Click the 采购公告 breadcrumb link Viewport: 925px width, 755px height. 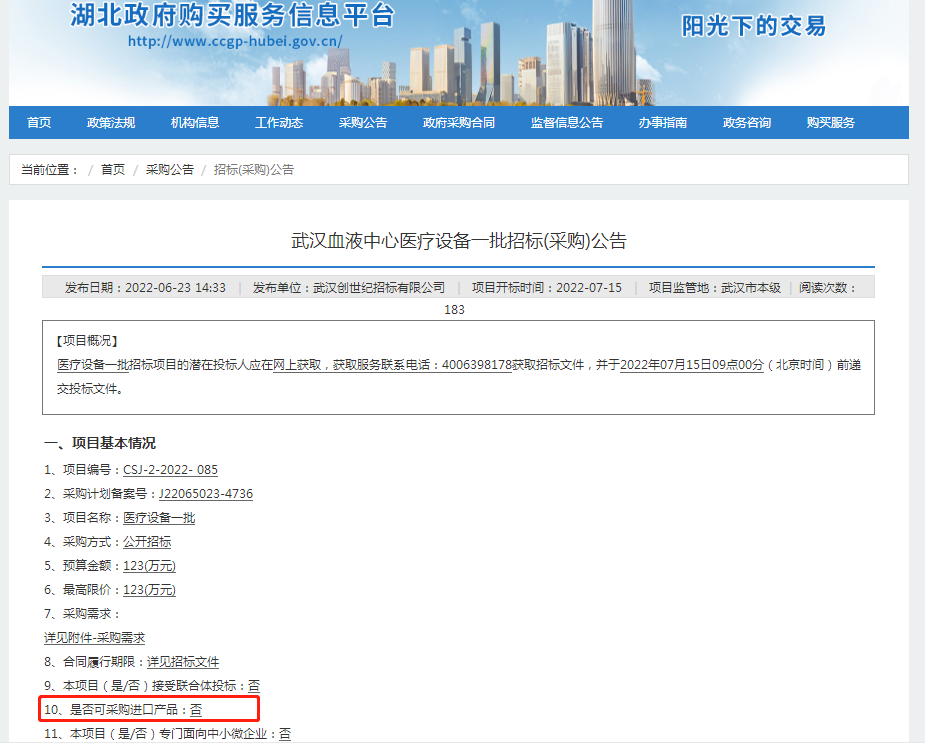coord(170,170)
